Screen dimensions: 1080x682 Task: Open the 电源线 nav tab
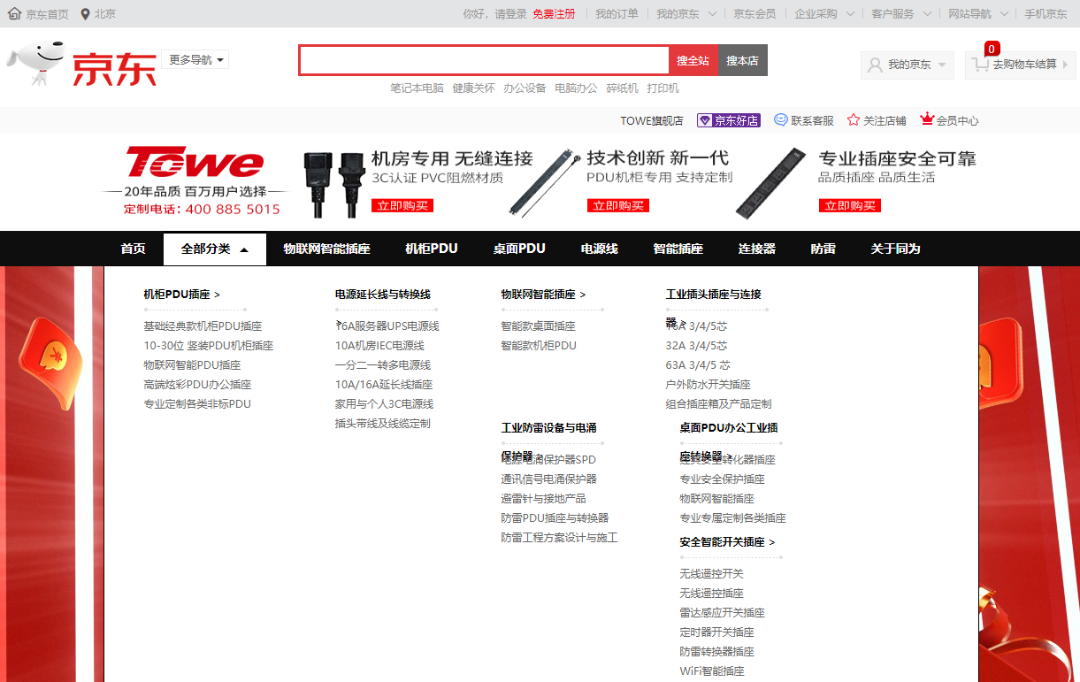point(599,249)
